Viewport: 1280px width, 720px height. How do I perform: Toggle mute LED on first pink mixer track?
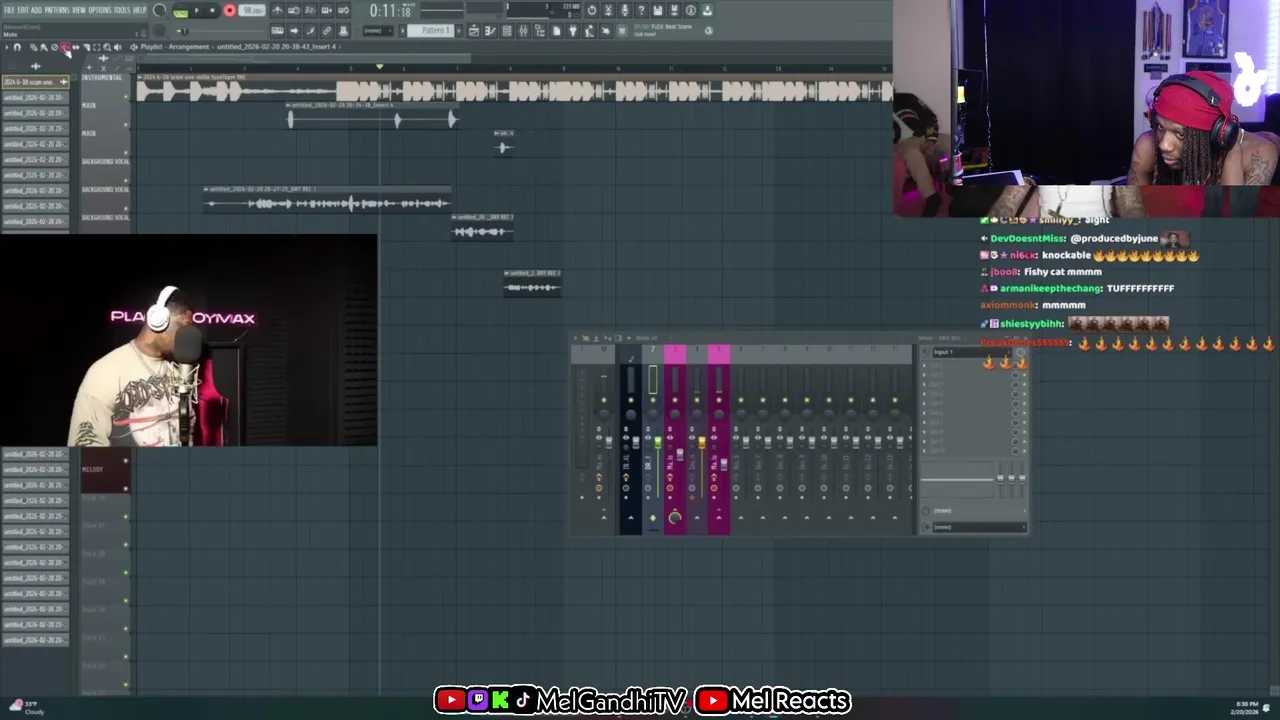point(675,400)
